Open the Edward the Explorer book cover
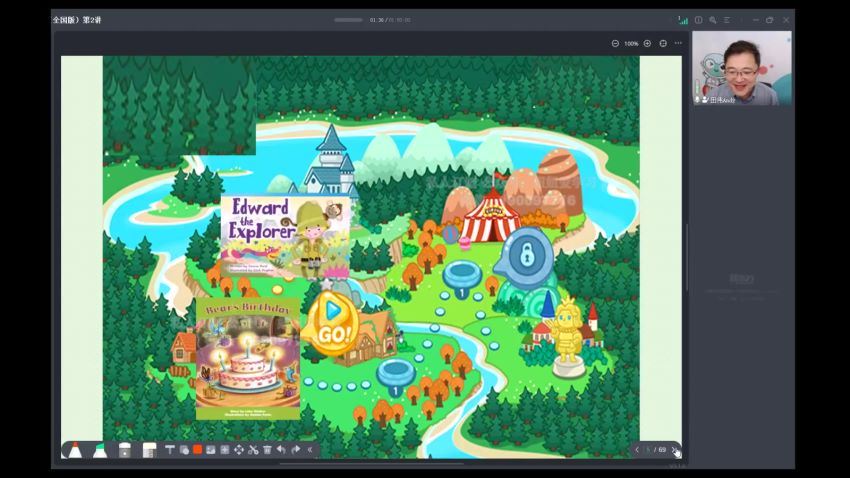This screenshot has width=850, height=478. tap(285, 237)
